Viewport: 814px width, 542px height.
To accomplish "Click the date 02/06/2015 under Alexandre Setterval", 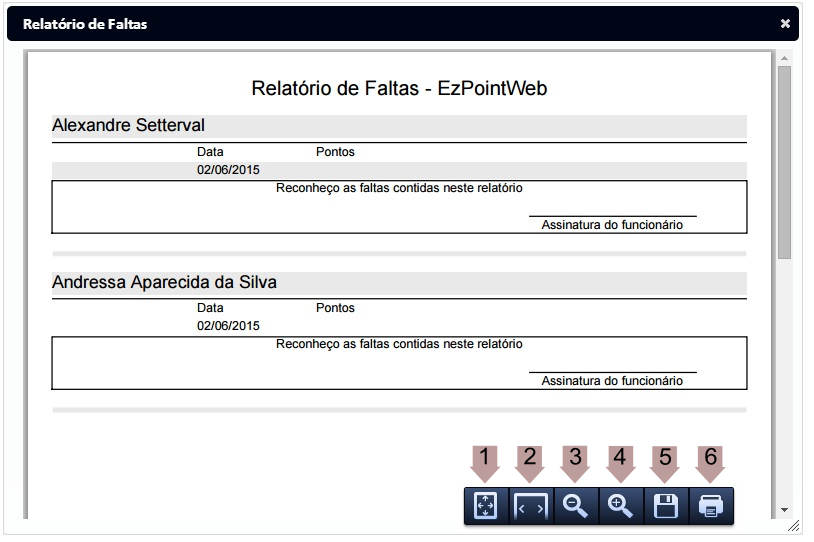I will [228, 170].
